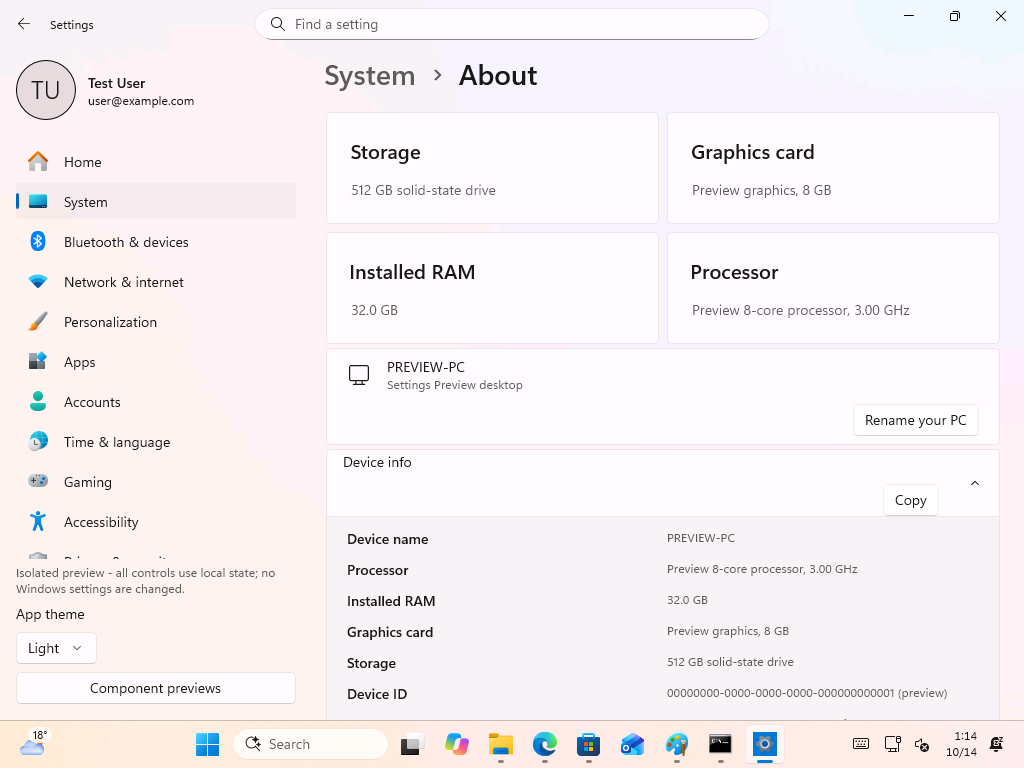The width and height of the screenshot is (1024, 768).
Task: Click the Home house icon
Action: [38, 161]
